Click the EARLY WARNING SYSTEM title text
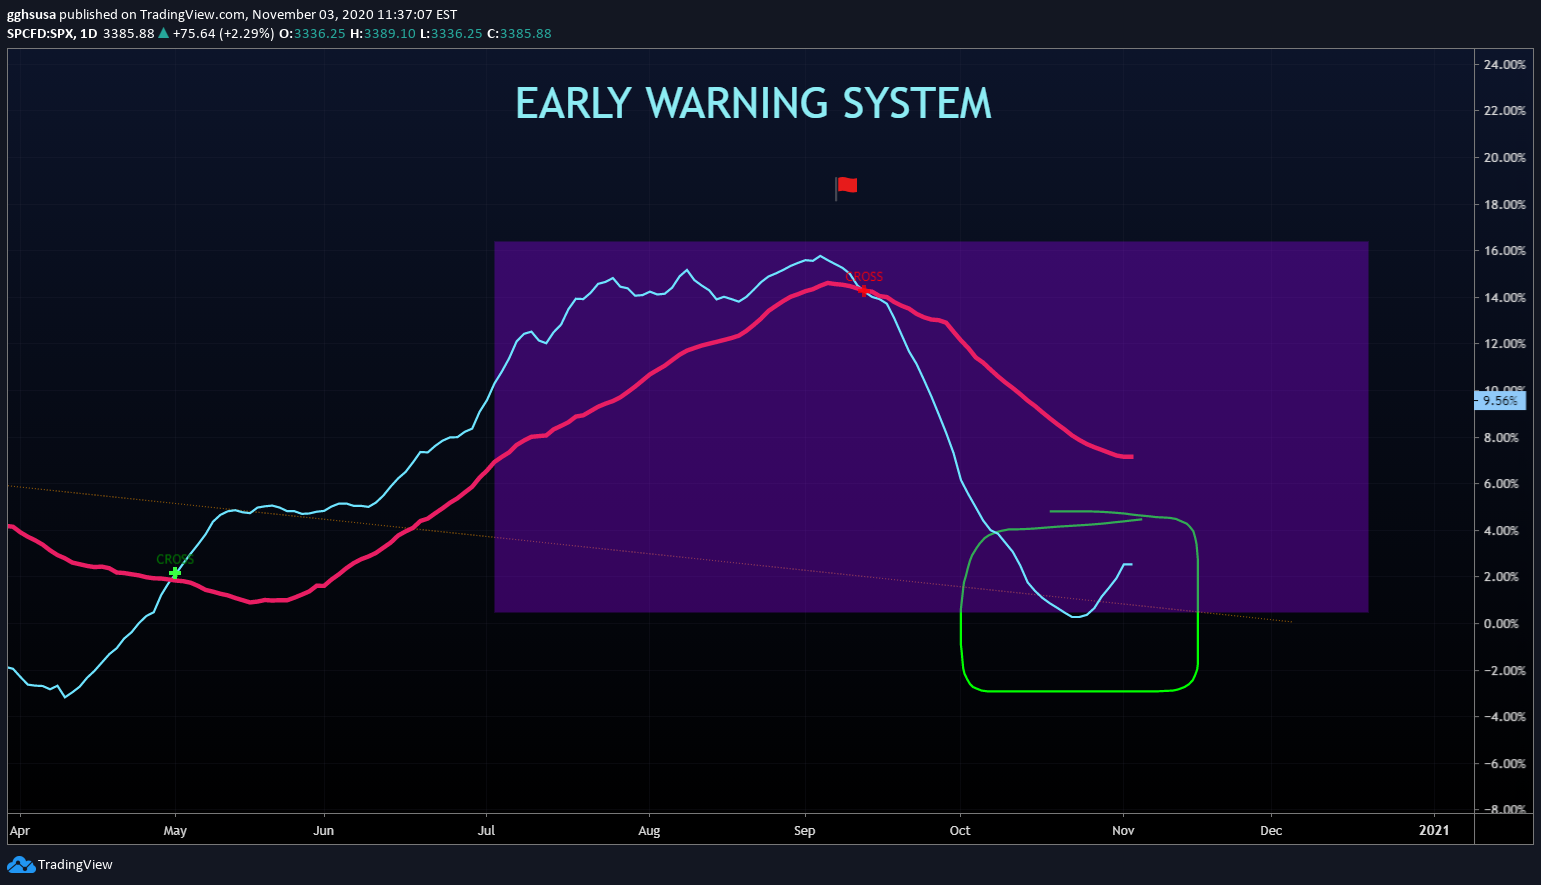Screen dimensions: 1541x885 click(753, 104)
